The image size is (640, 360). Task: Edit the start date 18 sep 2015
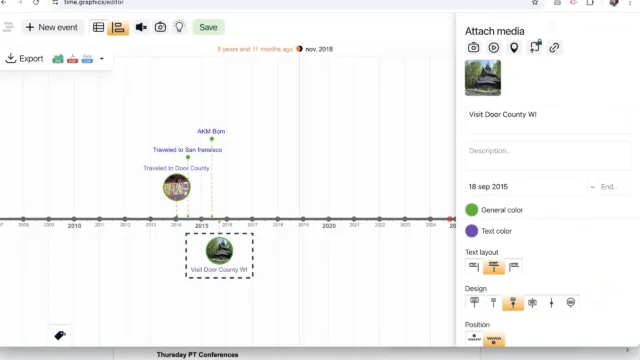(526, 187)
